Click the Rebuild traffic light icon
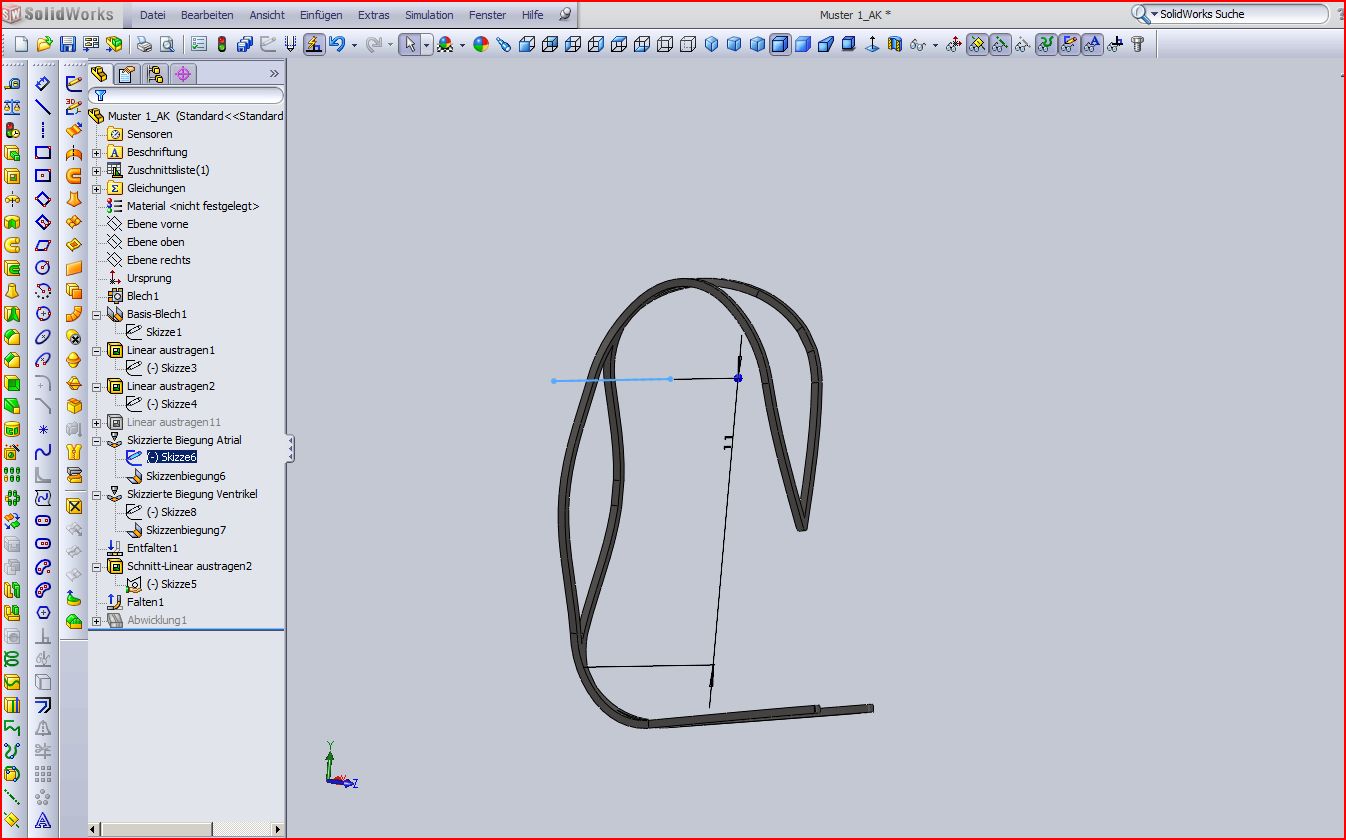The height and width of the screenshot is (840, 1346). pos(221,44)
